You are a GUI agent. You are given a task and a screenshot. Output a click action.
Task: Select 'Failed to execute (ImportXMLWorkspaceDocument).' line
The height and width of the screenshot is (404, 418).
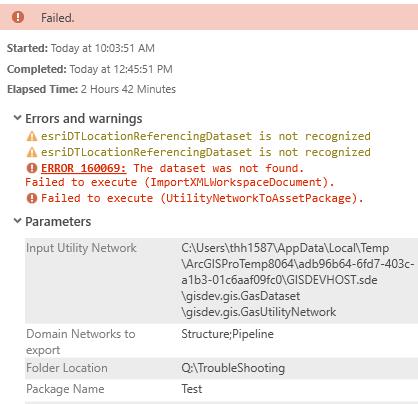pyautogui.click(x=180, y=182)
